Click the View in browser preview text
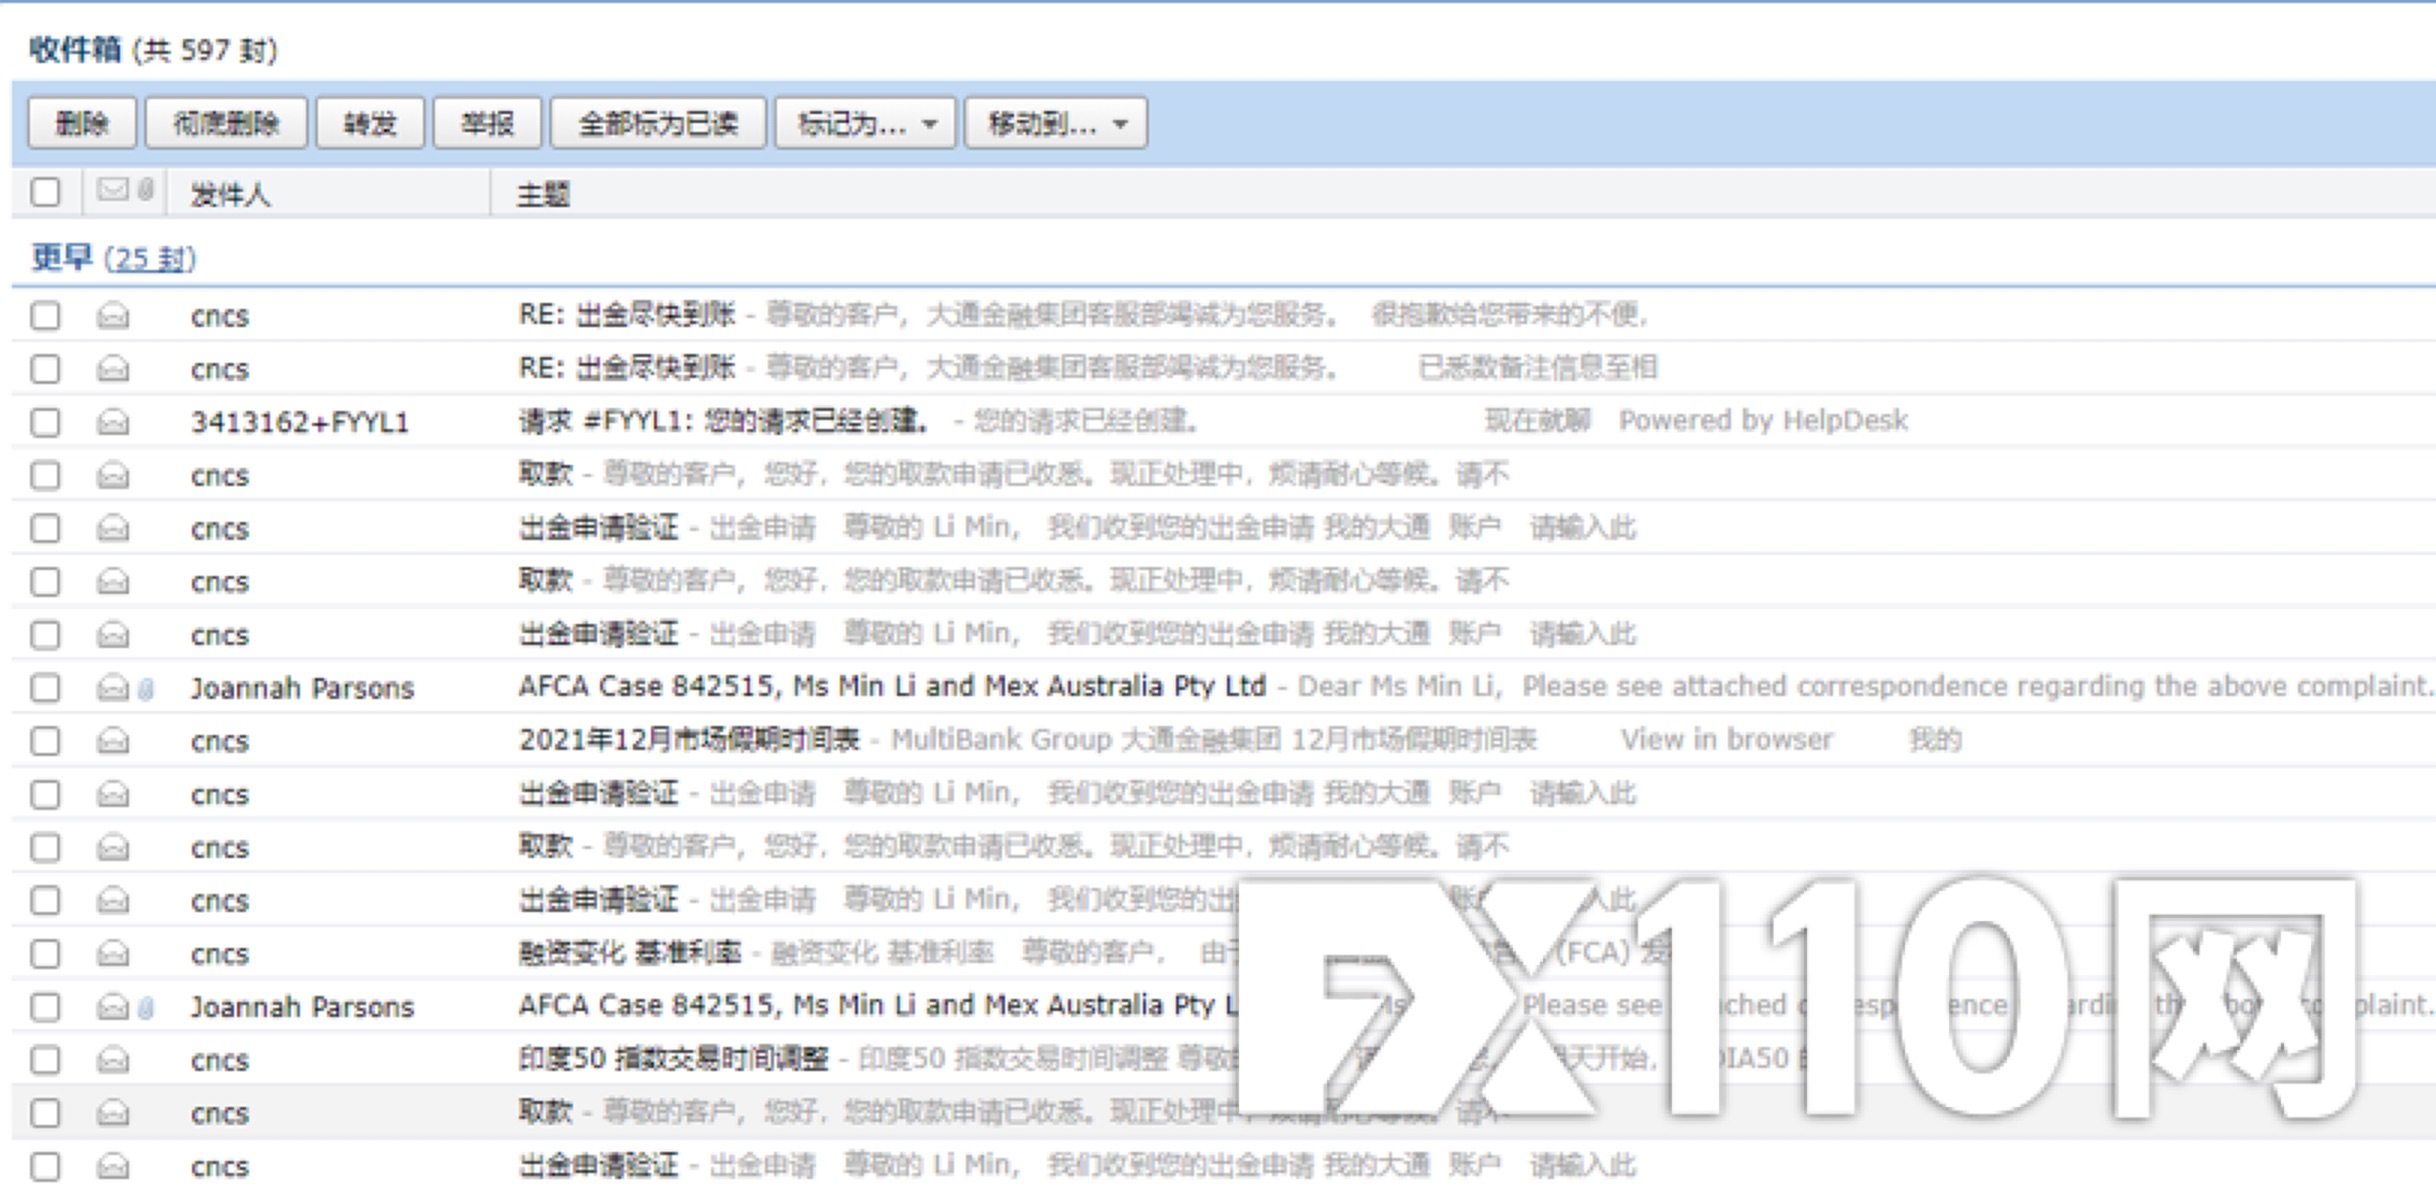Image resolution: width=2436 pixels, height=1188 pixels. click(x=1727, y=740)
